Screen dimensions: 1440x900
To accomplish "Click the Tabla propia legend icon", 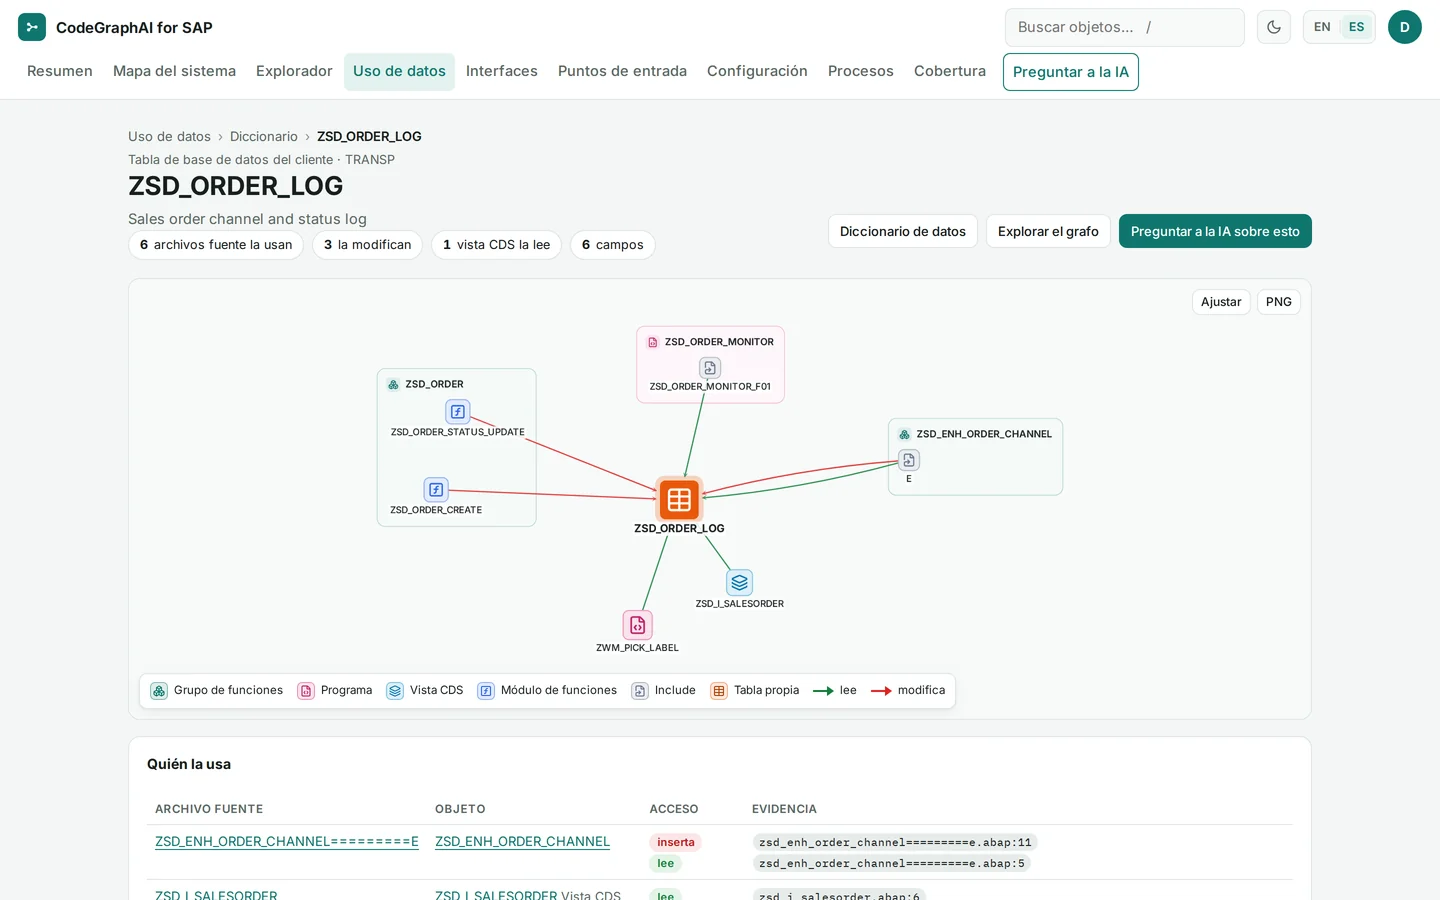I will pos(719,691).
